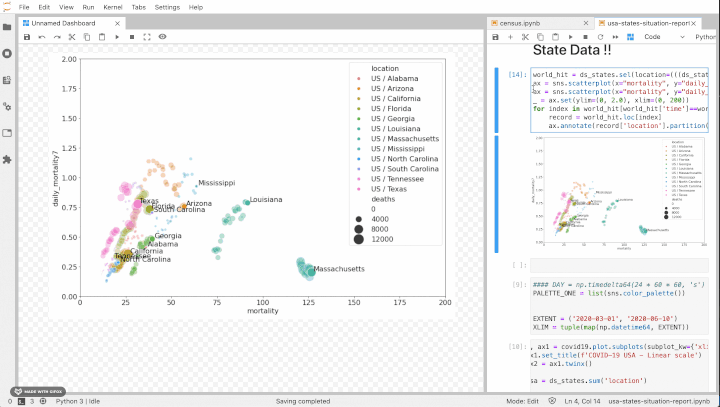The width and height of the screenshot is (720, 407).
Task: Cut the selected dashboard output
Action: (x=72, y=37)
